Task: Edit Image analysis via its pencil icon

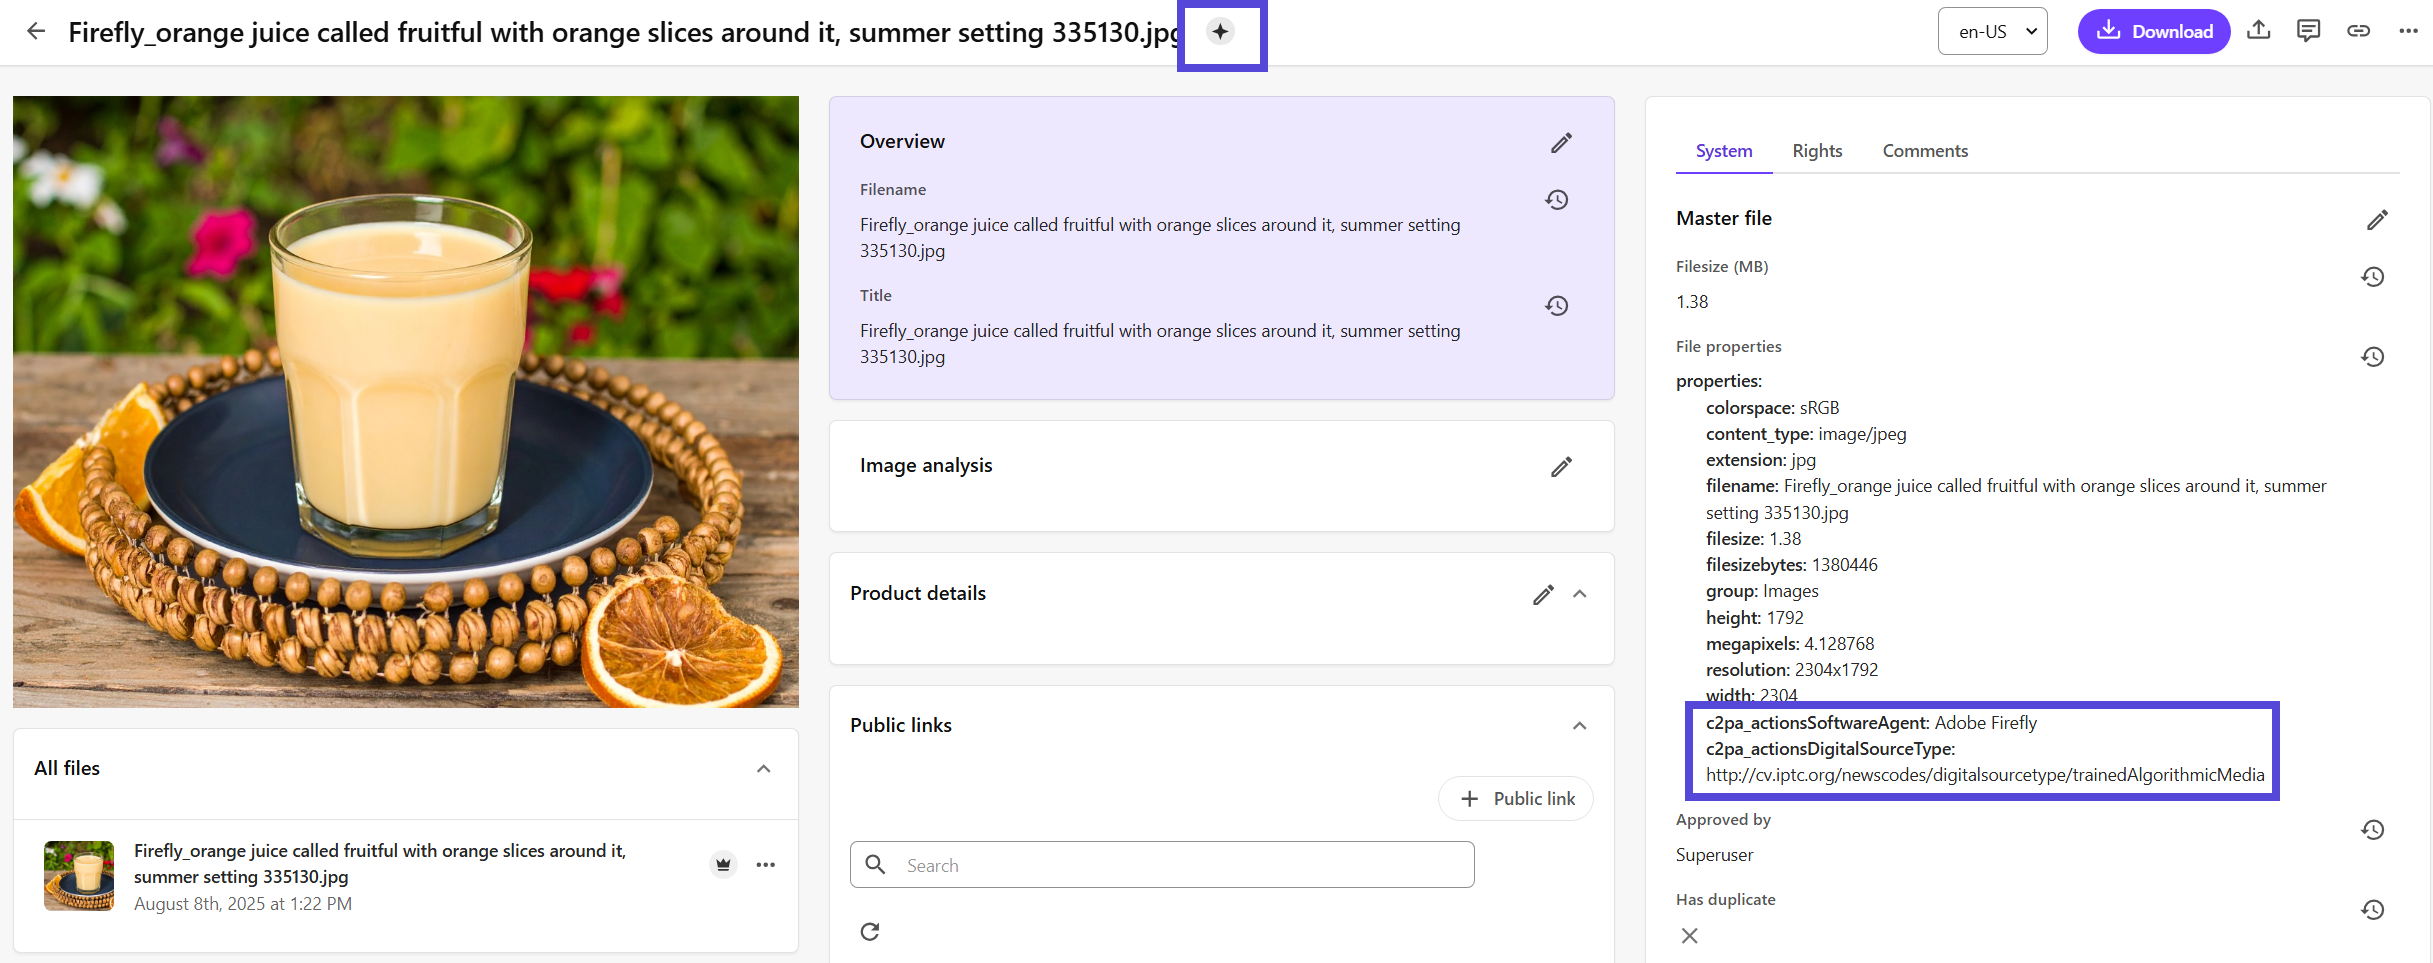Action: [1561, 466]
